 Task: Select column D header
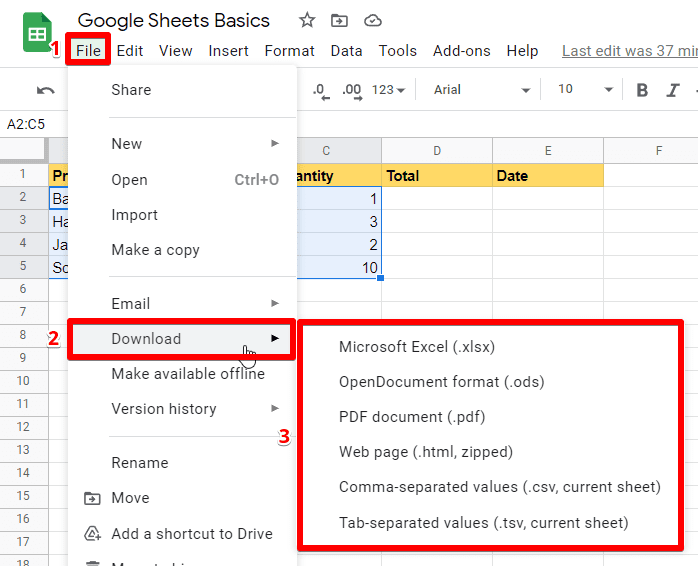point(437,151)
